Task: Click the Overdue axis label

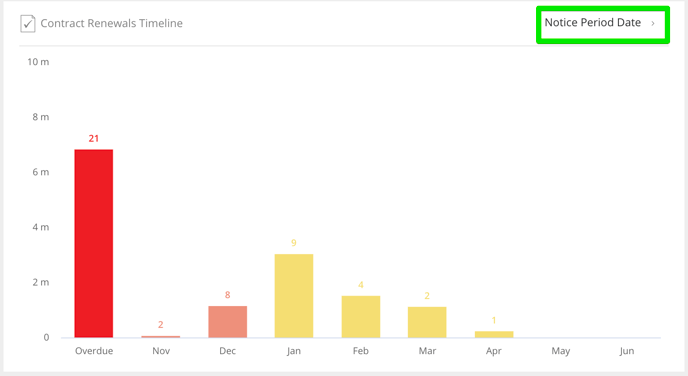Action: (94, 351)
